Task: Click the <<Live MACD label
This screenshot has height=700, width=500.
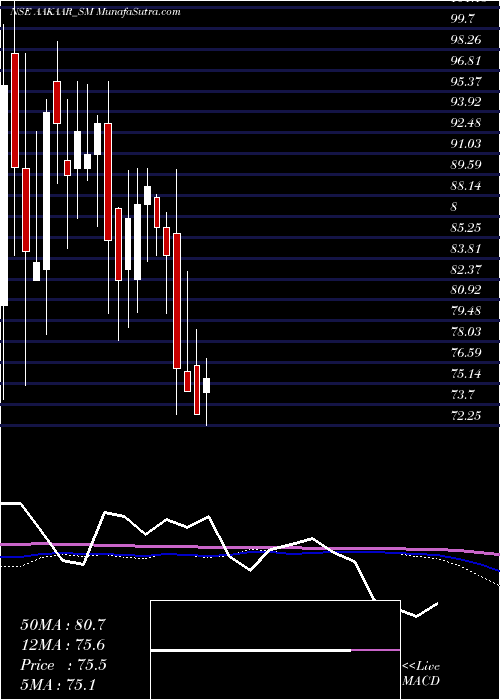Action: point(421,674)
